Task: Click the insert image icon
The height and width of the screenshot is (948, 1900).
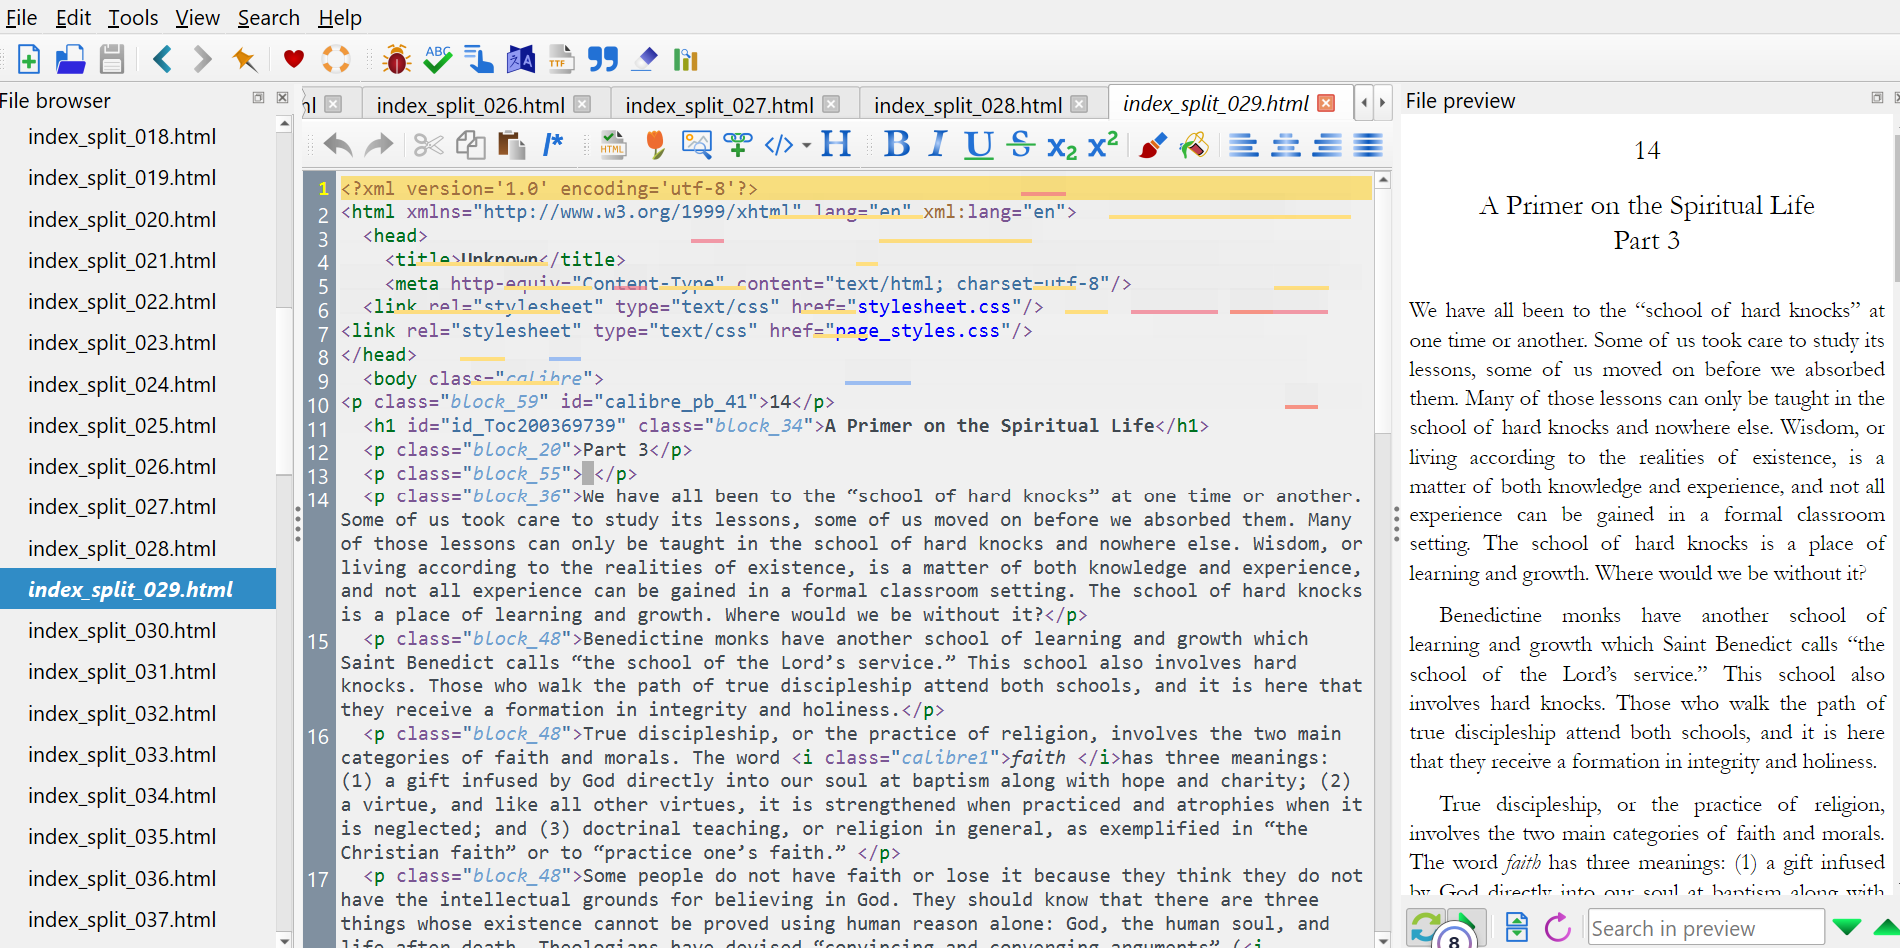Action: pyautogui.click(x=695, y=145)
